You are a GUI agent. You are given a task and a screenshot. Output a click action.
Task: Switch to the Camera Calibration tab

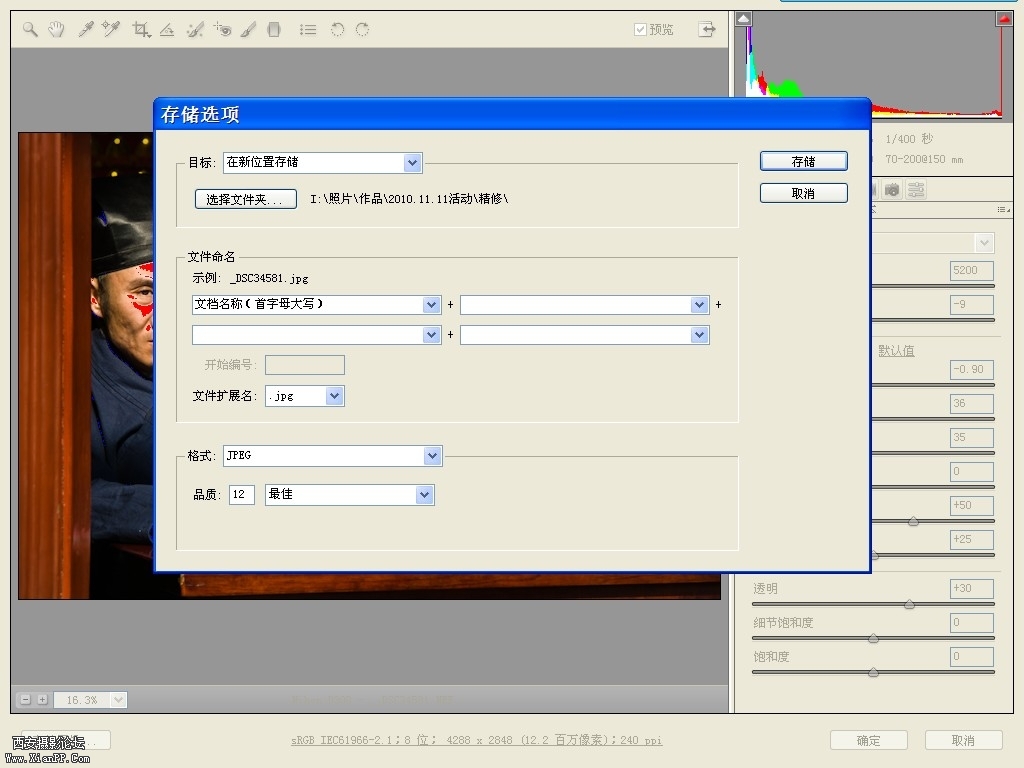(x=892, y=190)
